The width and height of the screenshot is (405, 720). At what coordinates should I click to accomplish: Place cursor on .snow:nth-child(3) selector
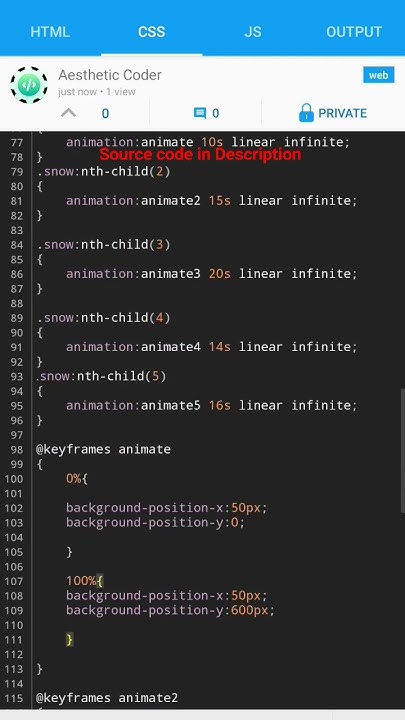pyautogui.click(x=103, y=245)
